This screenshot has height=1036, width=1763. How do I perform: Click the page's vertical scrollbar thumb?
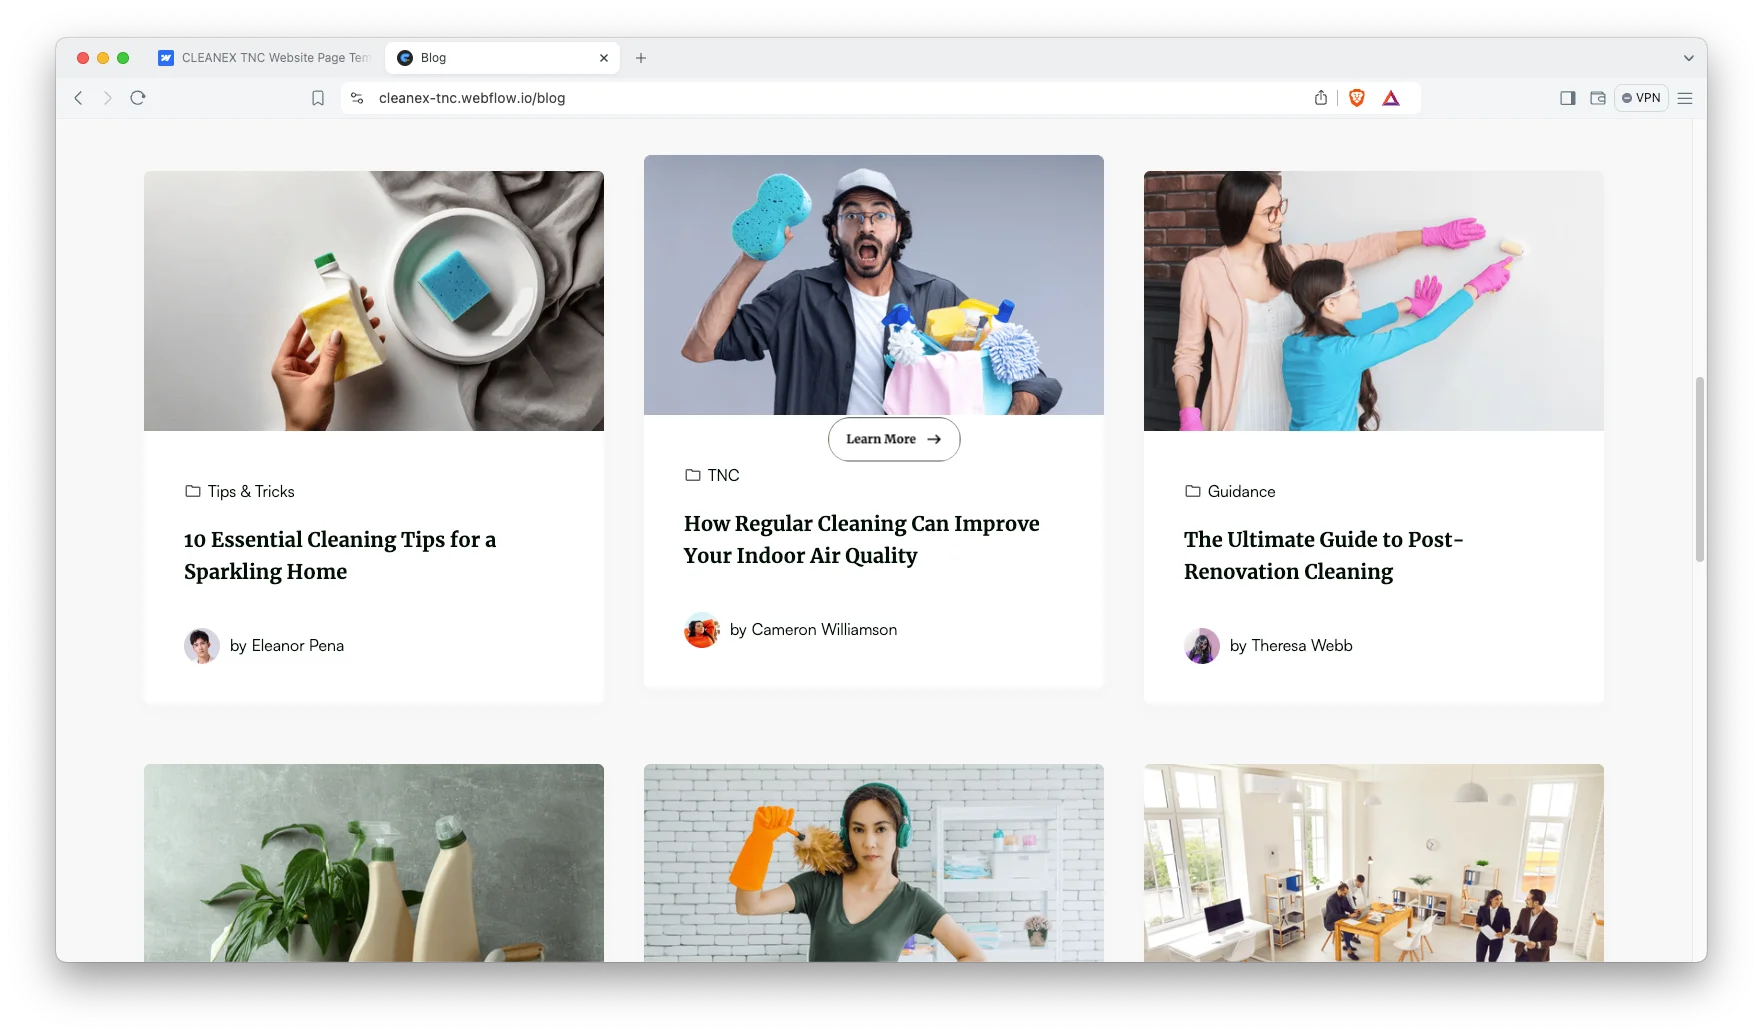click(x=1698, y=470)
